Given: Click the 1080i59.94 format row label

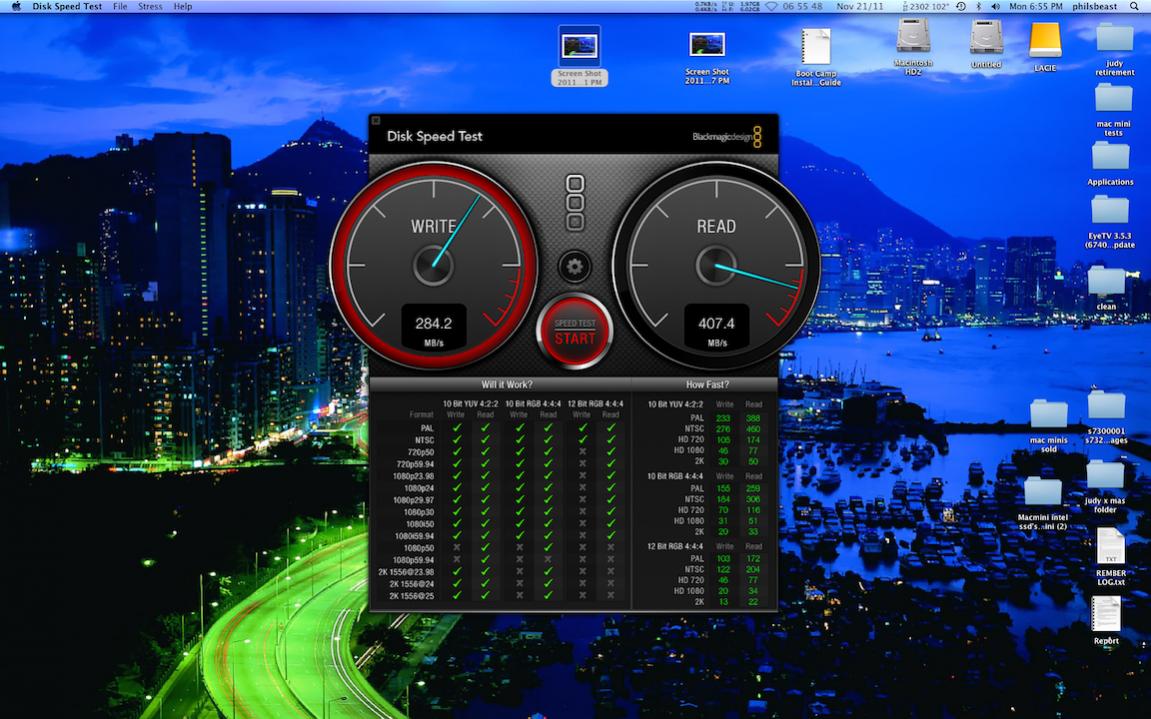Looking at the screenshot, I should (x=414, y=536).
